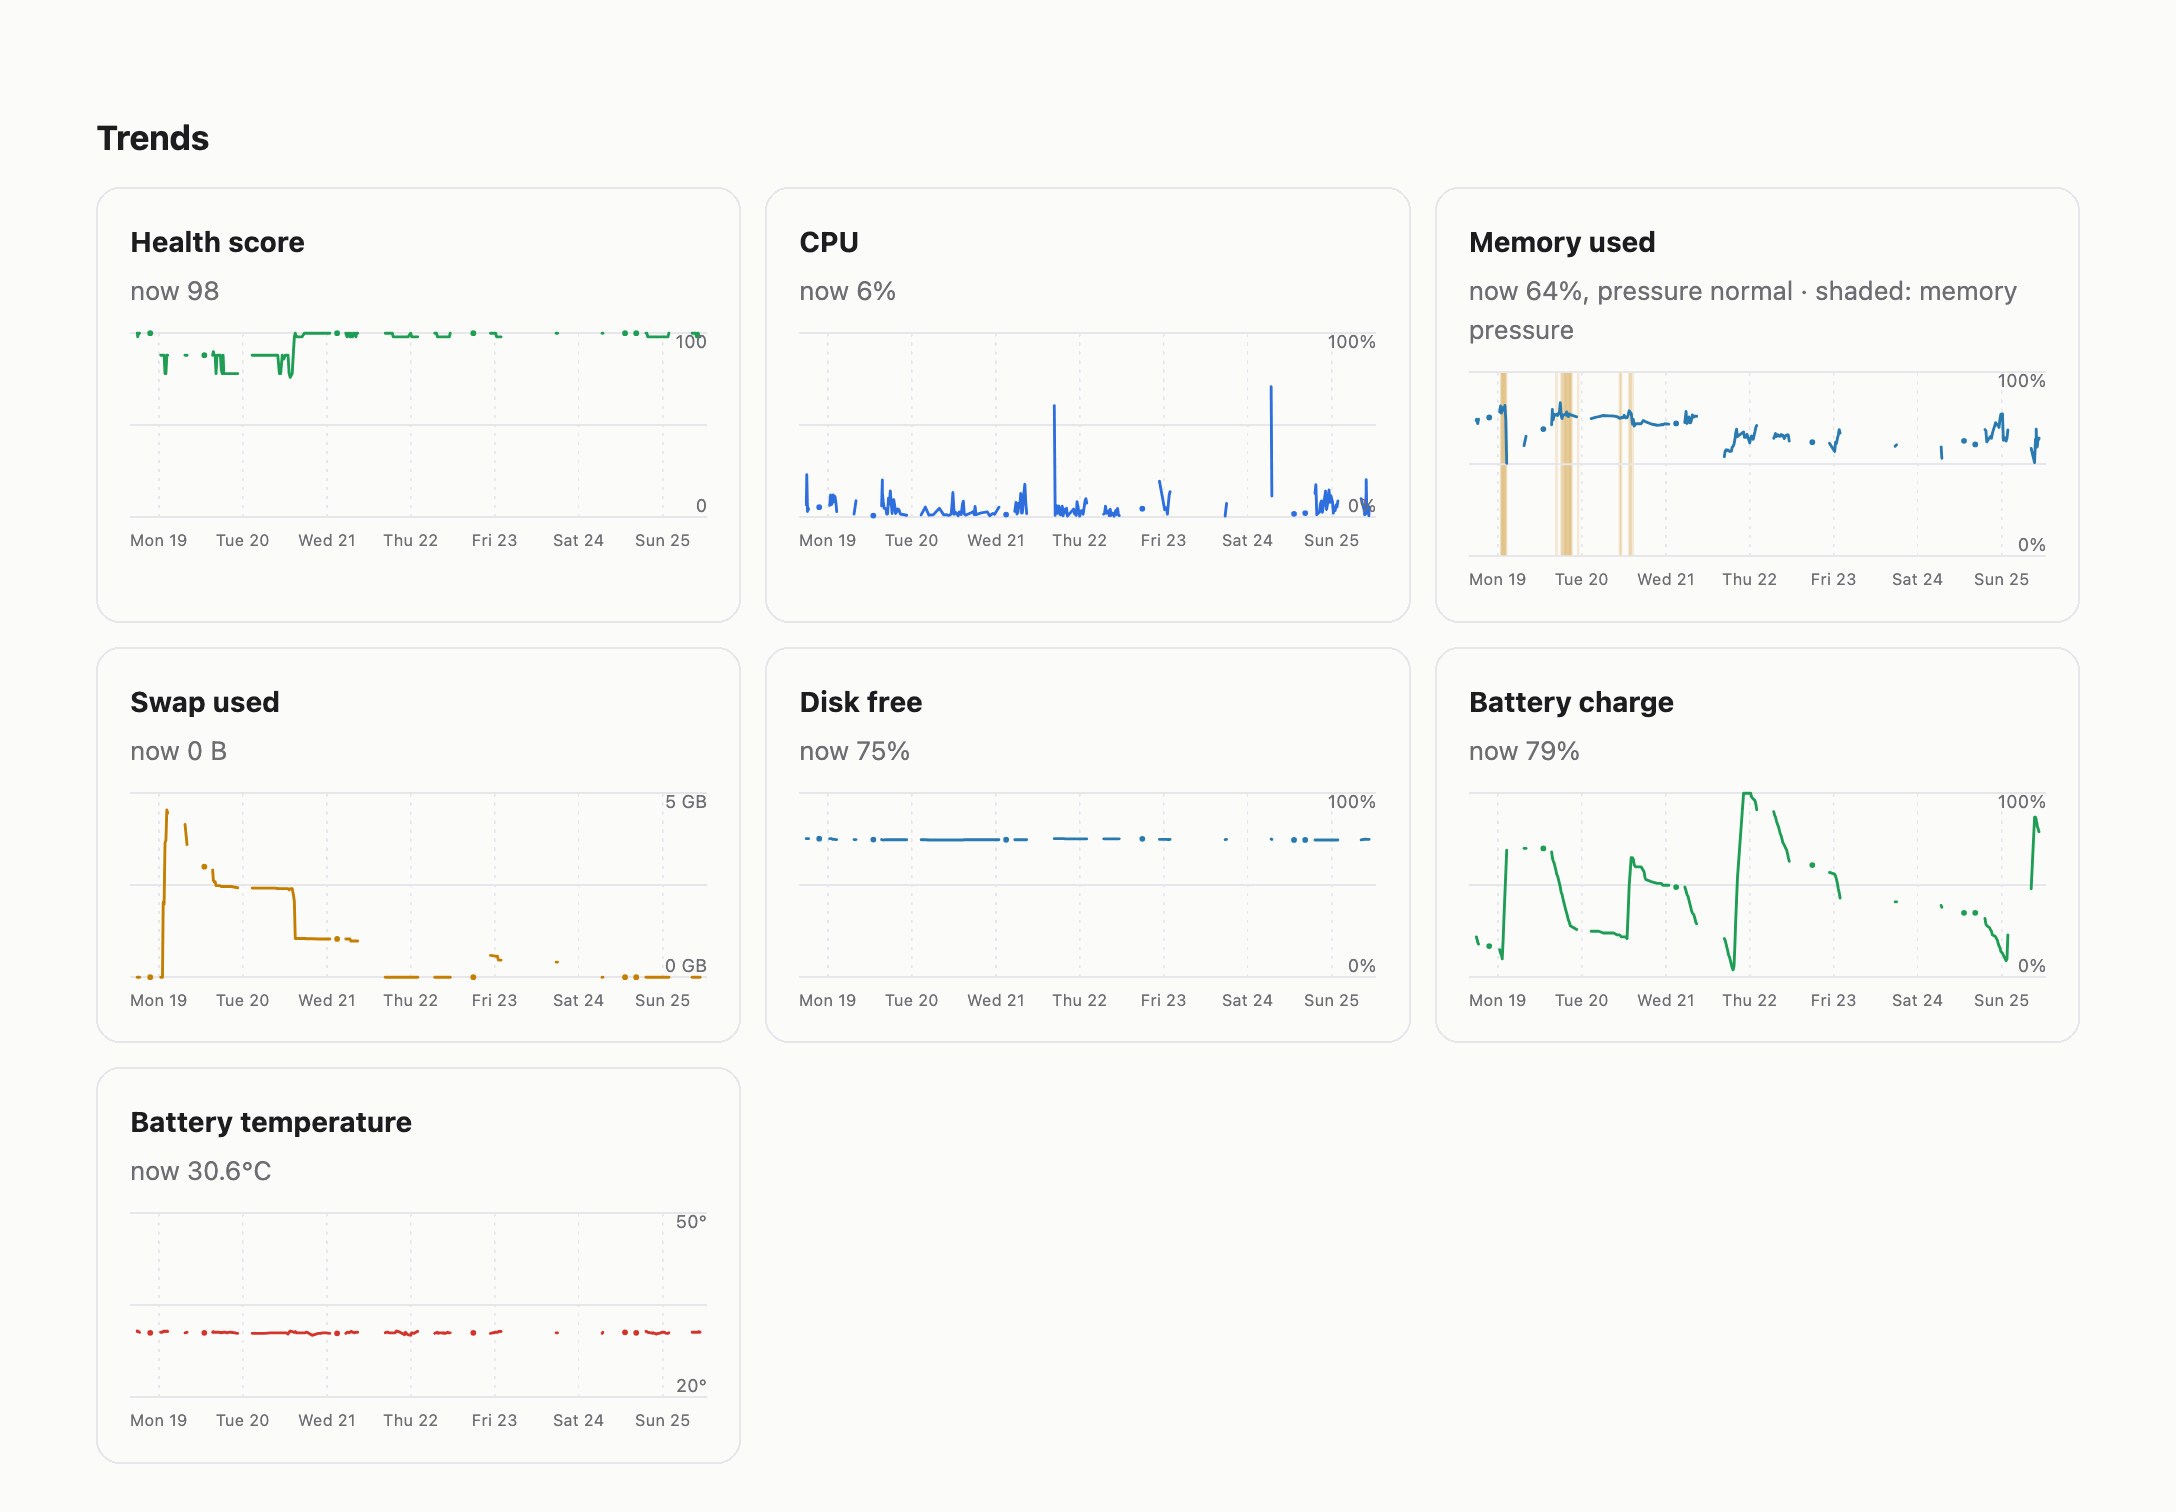Select the 'now 98' health score value
Screen dimensions: 2176x1512
(174, 291)
